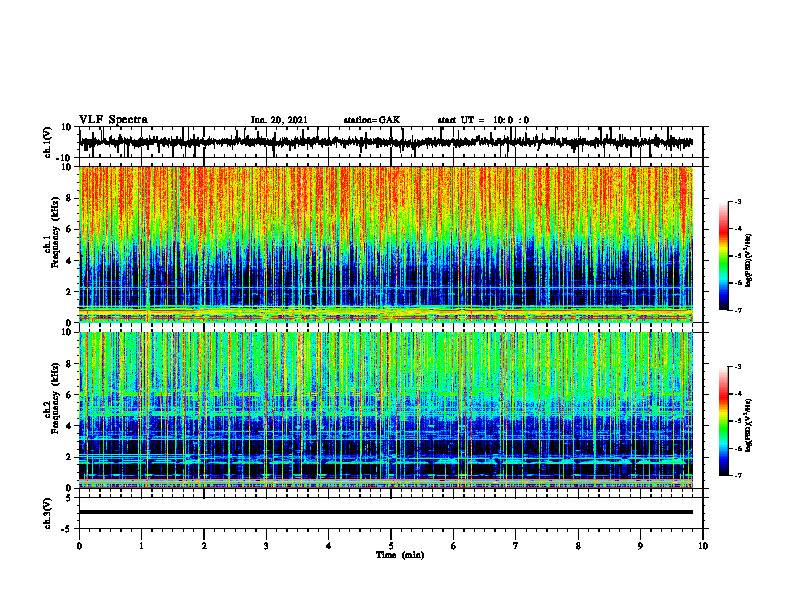Click the "8" kHz tick on ch.1 frequency axis
The width and height of the screenshot is (792, 612).
pyautogui.click(x=69, y=198)
